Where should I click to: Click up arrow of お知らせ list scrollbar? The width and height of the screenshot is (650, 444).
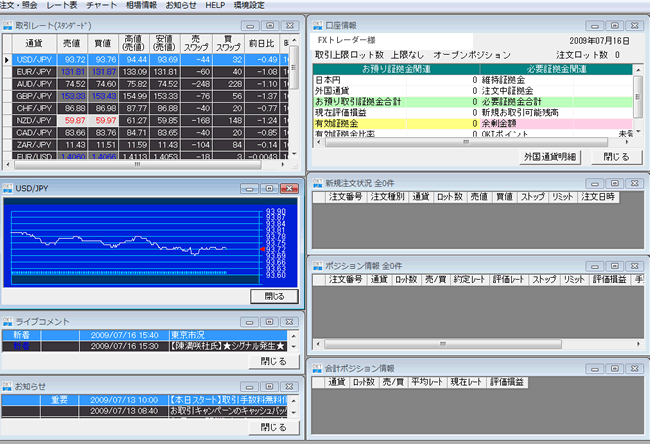293,400
